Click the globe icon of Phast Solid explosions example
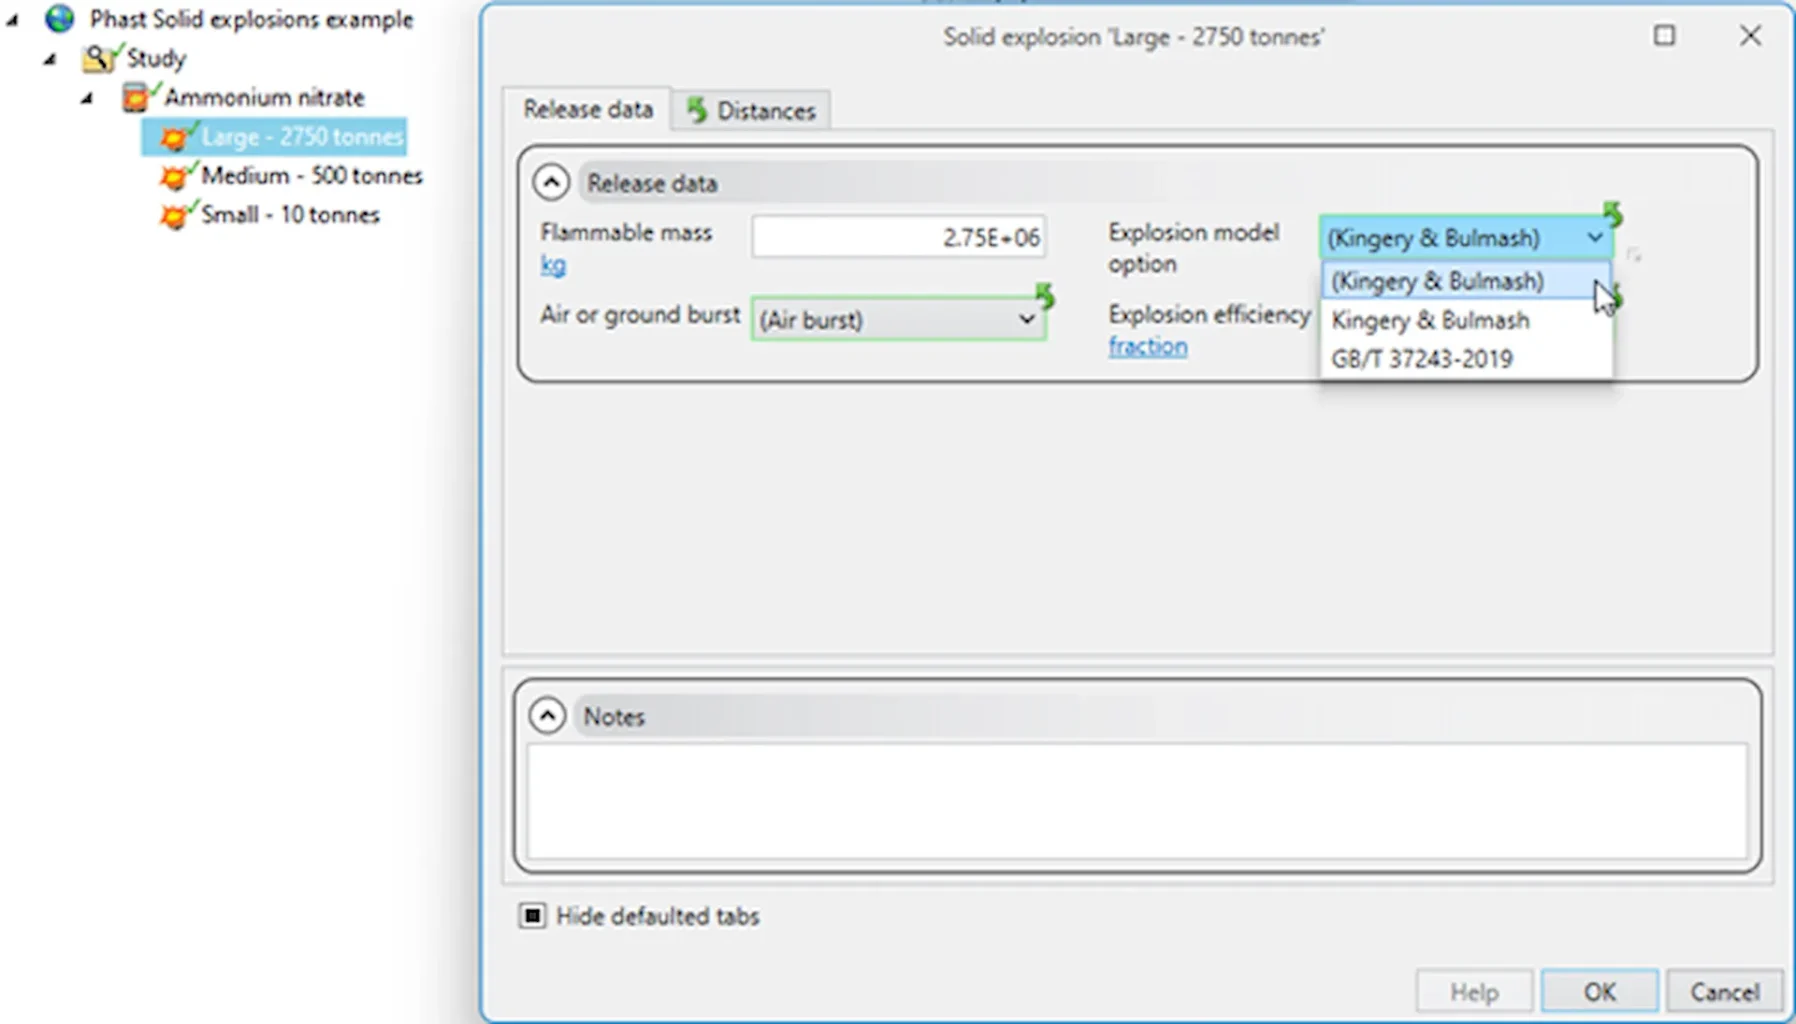 [60, 18]
